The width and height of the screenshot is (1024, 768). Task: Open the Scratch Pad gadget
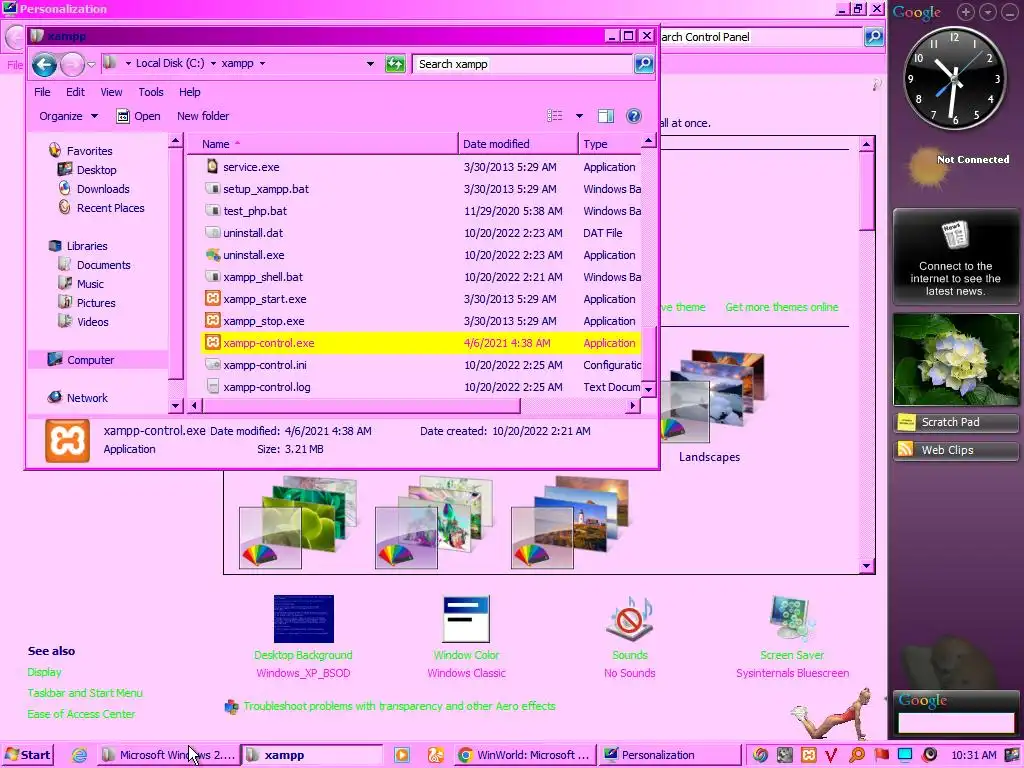pyautogui.click(x=955, y=422)
